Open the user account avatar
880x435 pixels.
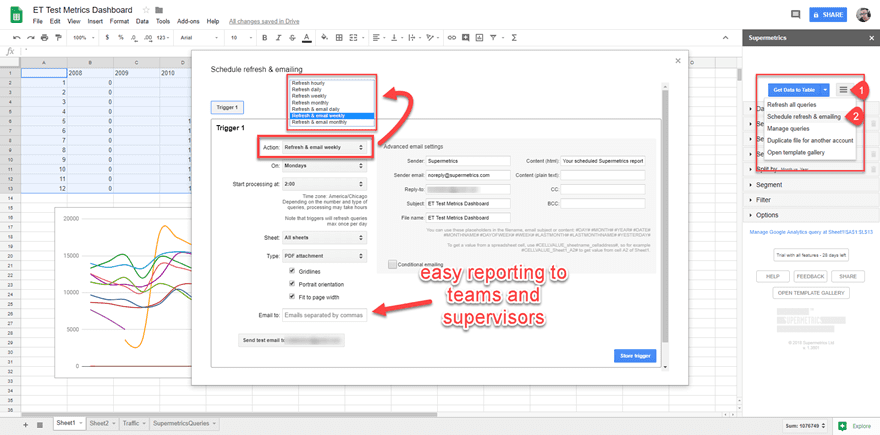coord(863,15)
